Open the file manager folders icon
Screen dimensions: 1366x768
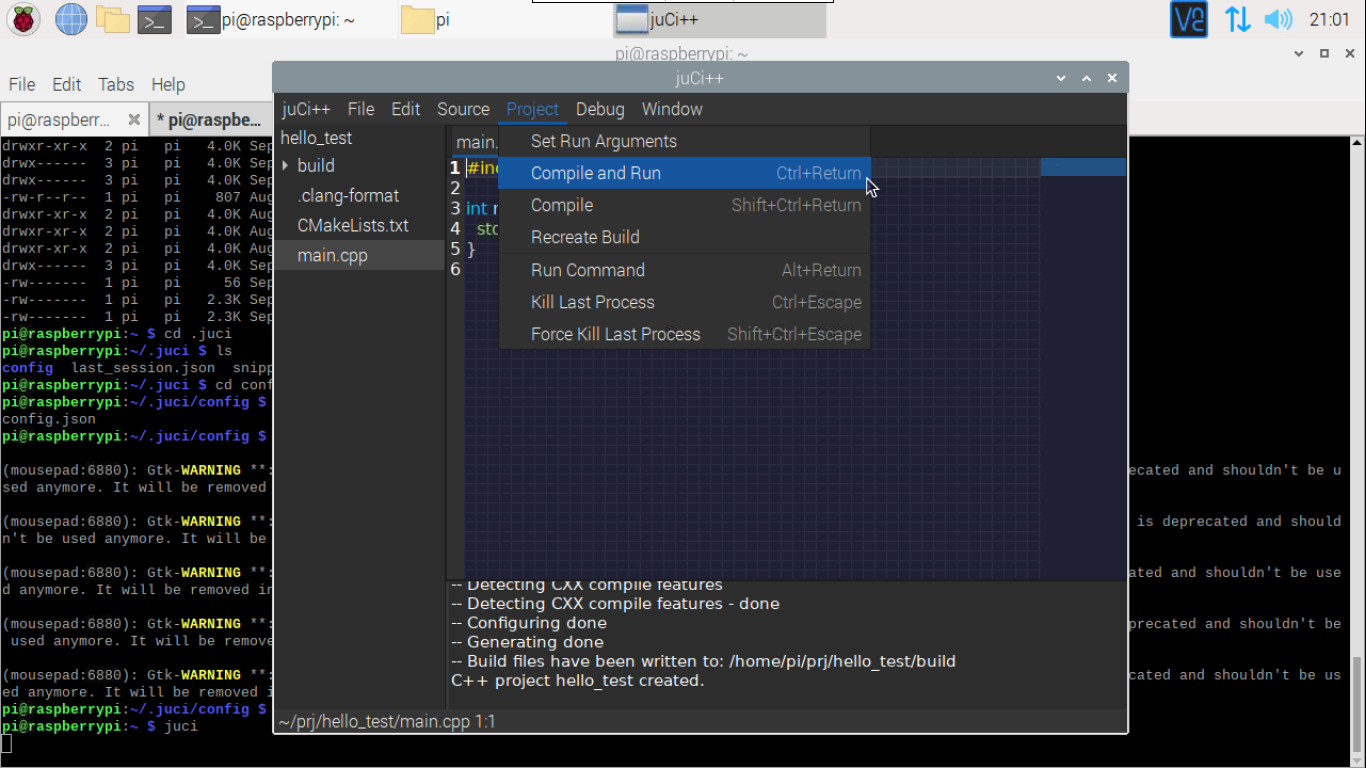113,19
